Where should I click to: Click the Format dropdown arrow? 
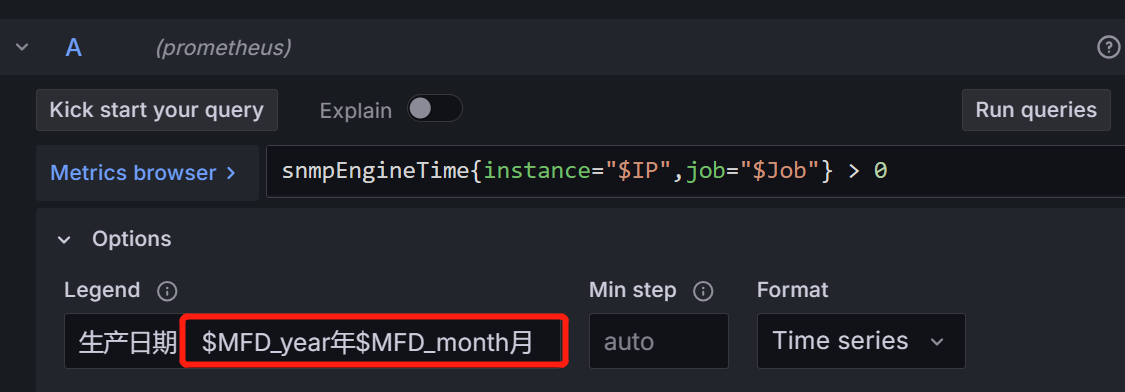936,342
